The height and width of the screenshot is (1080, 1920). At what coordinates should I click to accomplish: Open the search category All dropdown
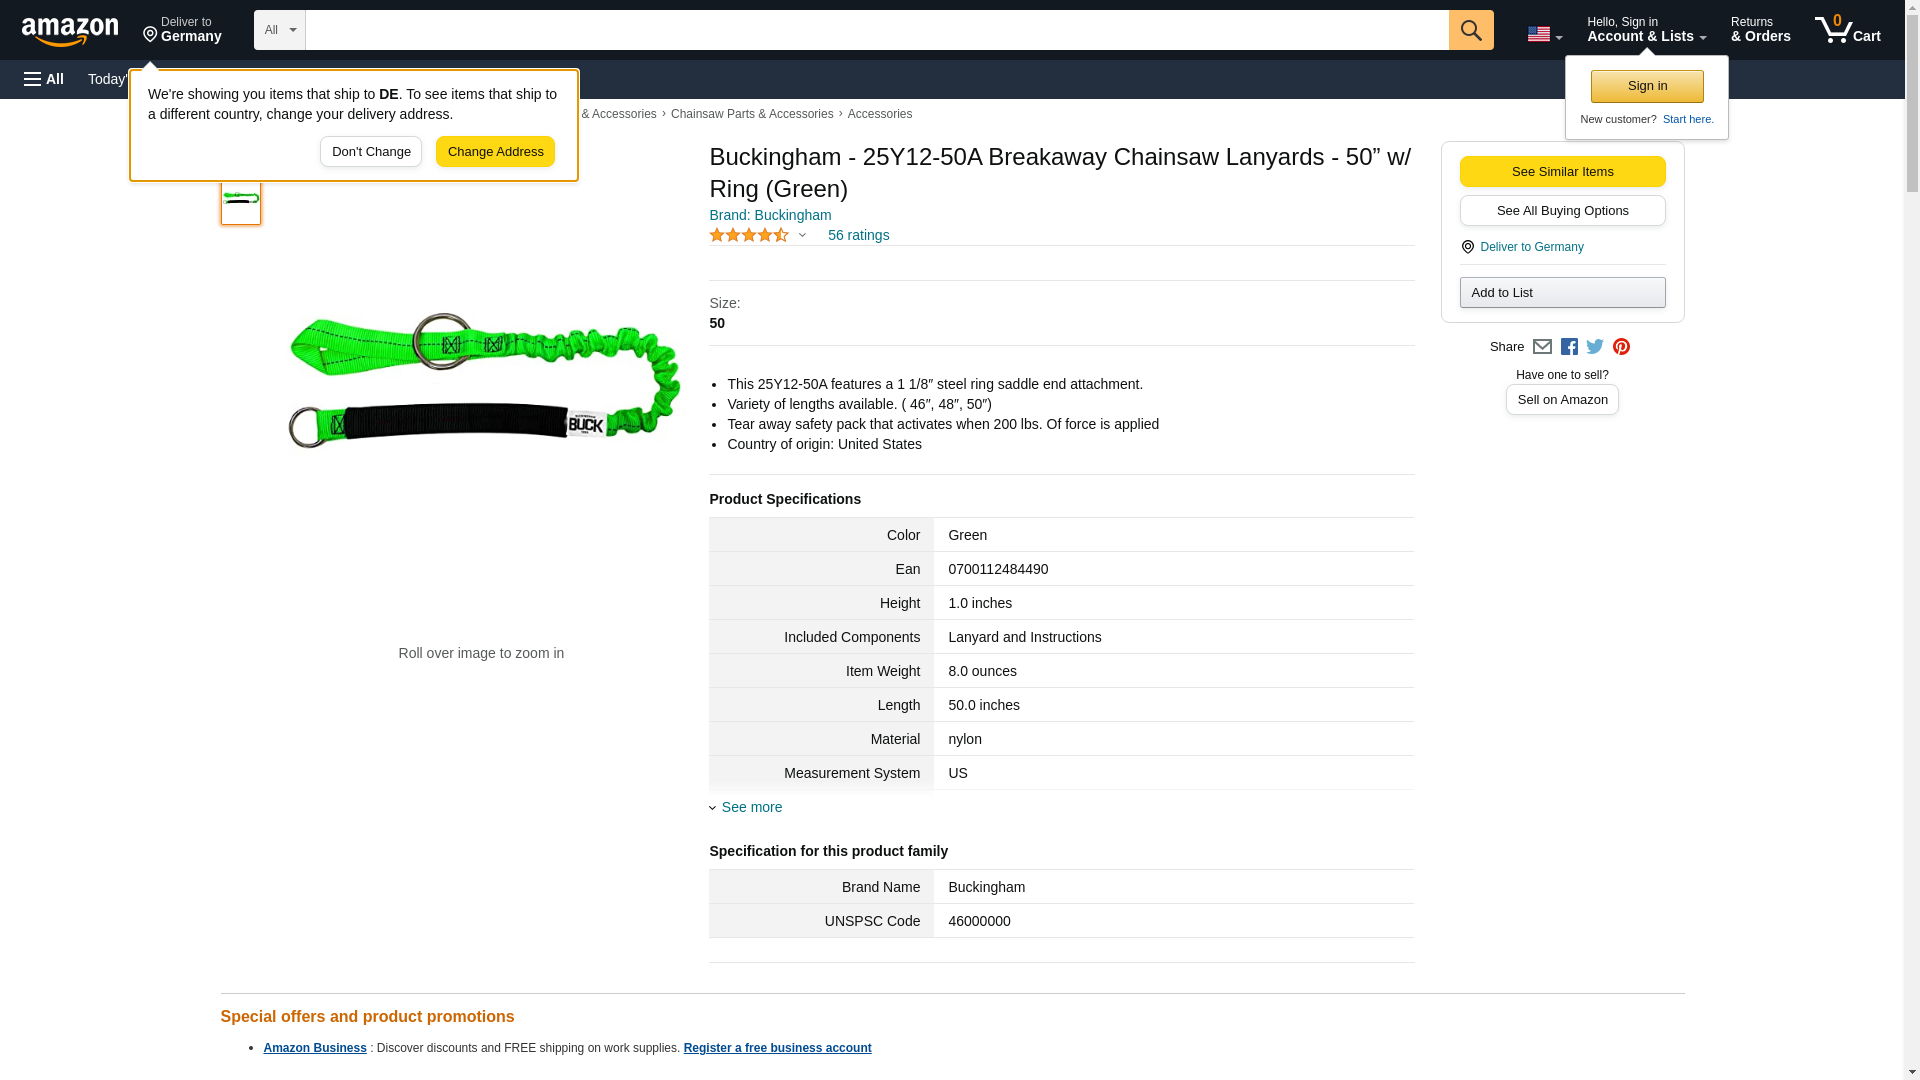pyautogui.click(x=279, y=30)
